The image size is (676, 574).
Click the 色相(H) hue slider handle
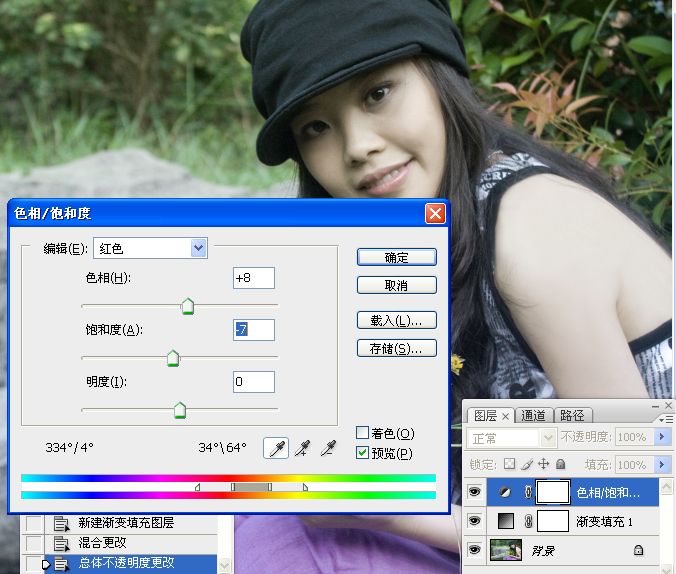click(x=188, y=306)
